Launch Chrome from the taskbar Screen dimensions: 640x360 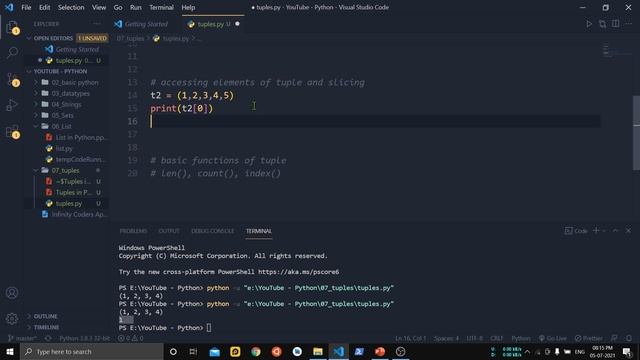(256, 351)
